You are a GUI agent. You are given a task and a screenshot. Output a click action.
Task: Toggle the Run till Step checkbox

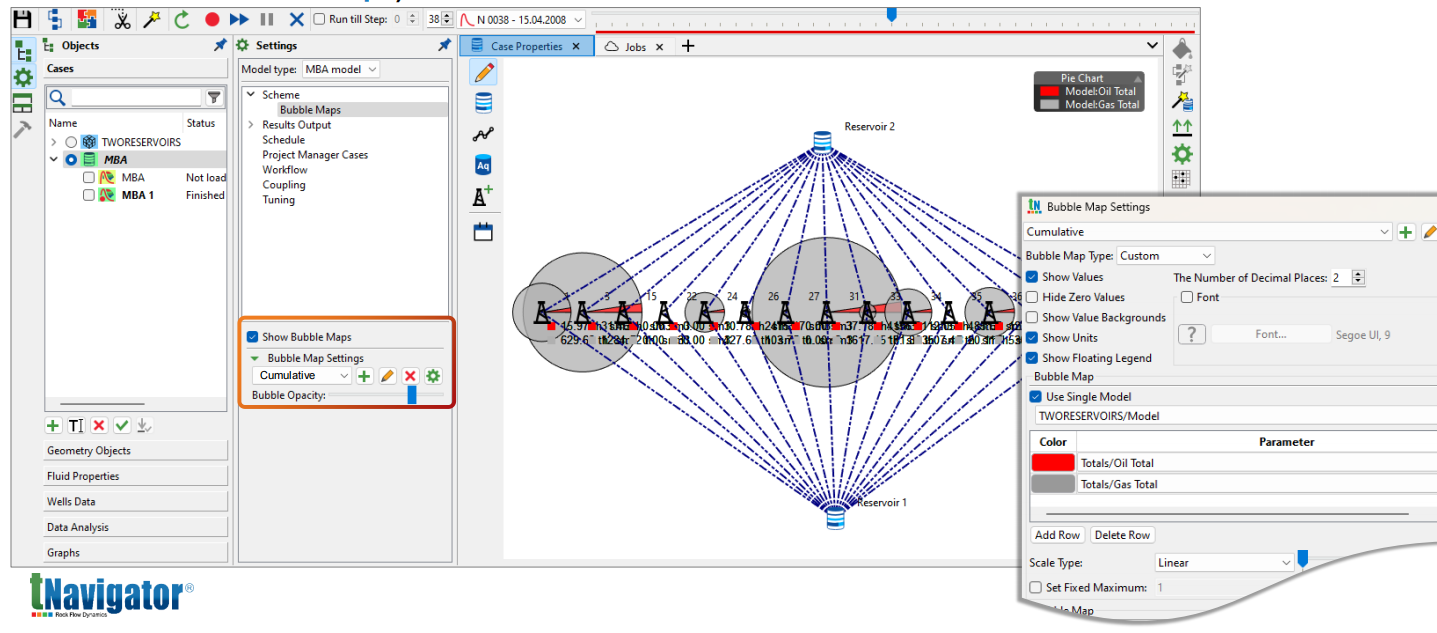pos(319,19)
